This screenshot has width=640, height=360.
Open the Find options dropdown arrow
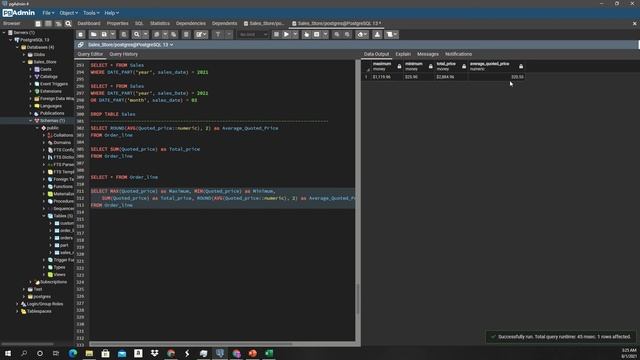click(x=145, y=35)
